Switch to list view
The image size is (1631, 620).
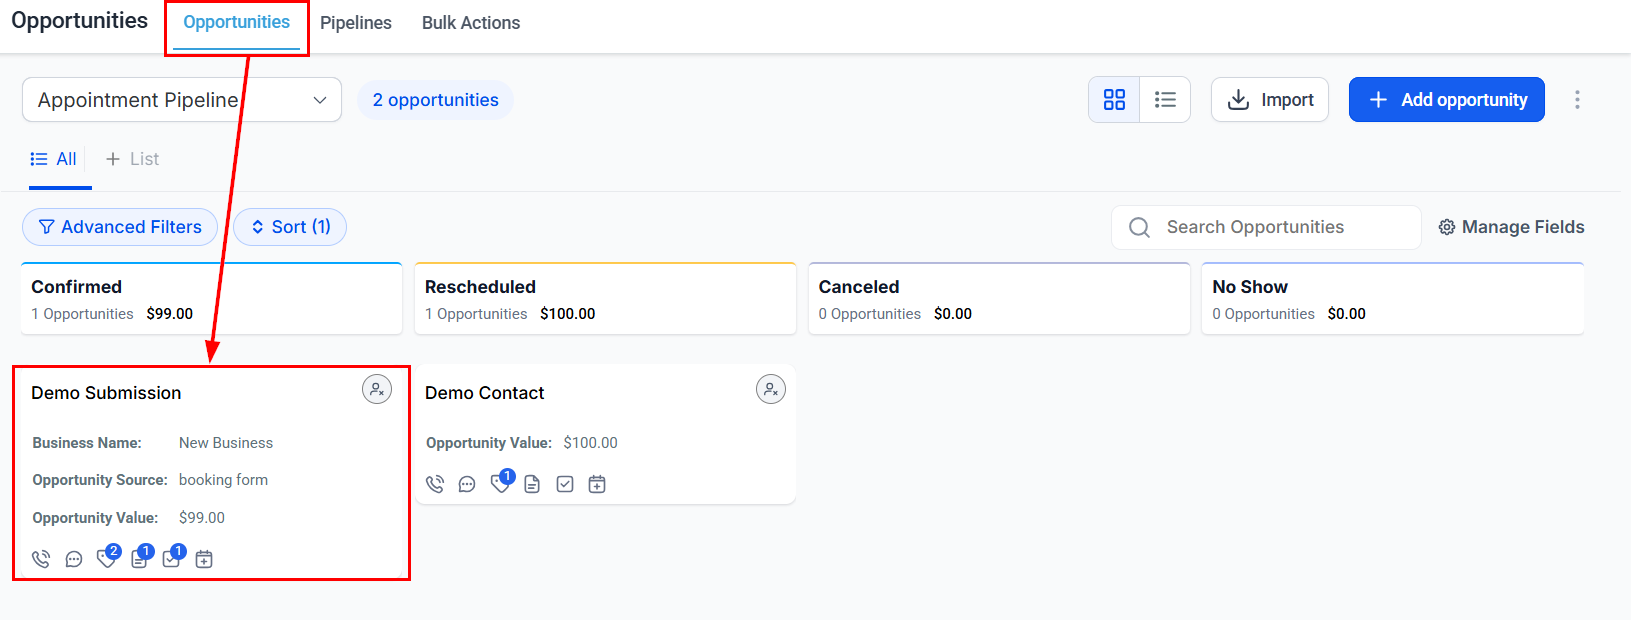1165,100
